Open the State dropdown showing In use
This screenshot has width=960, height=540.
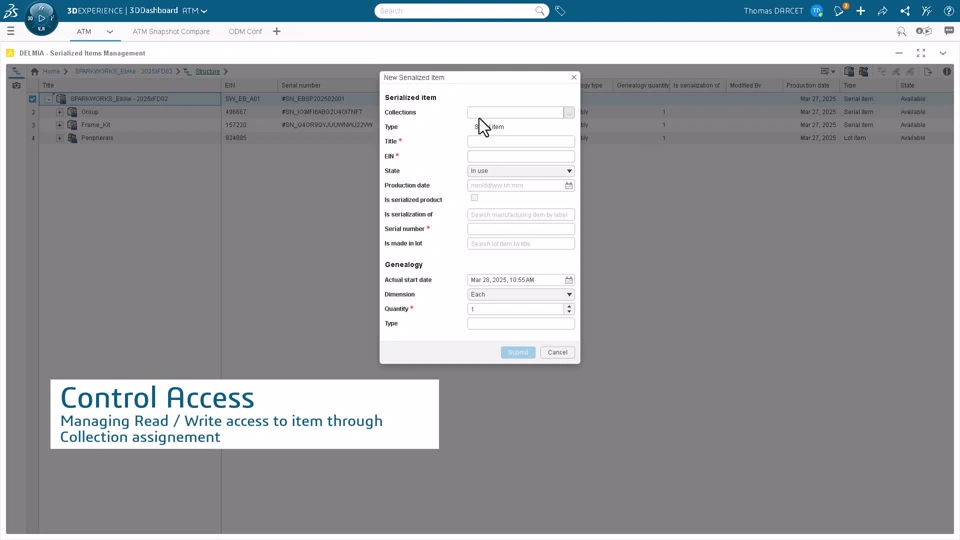[521, 171]
